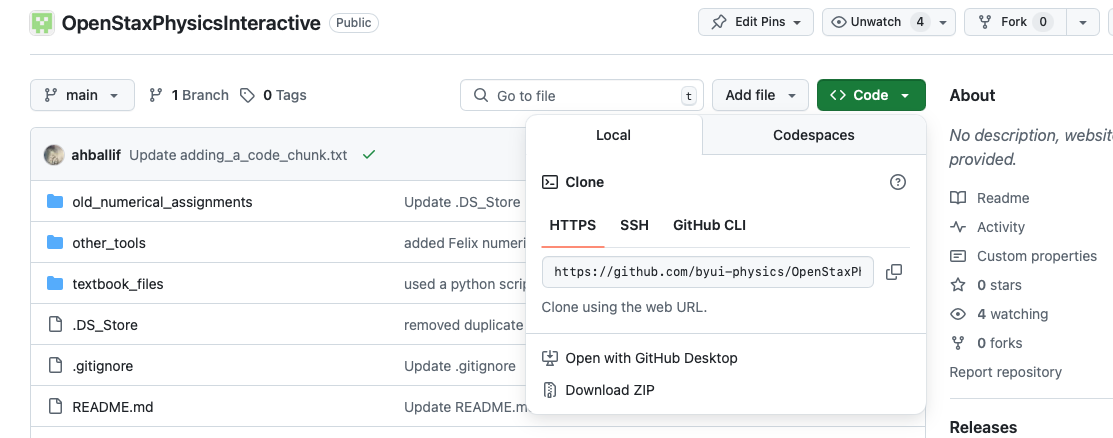Click the branch icon beside 1 Branch
This screenshot has height=438, width=1113.
tap(155, 95)
